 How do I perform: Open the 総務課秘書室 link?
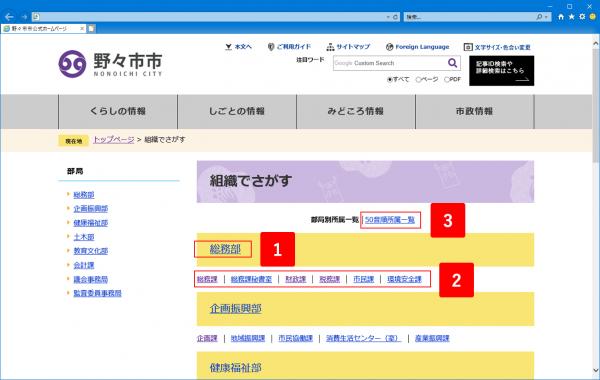coord(251,279)
